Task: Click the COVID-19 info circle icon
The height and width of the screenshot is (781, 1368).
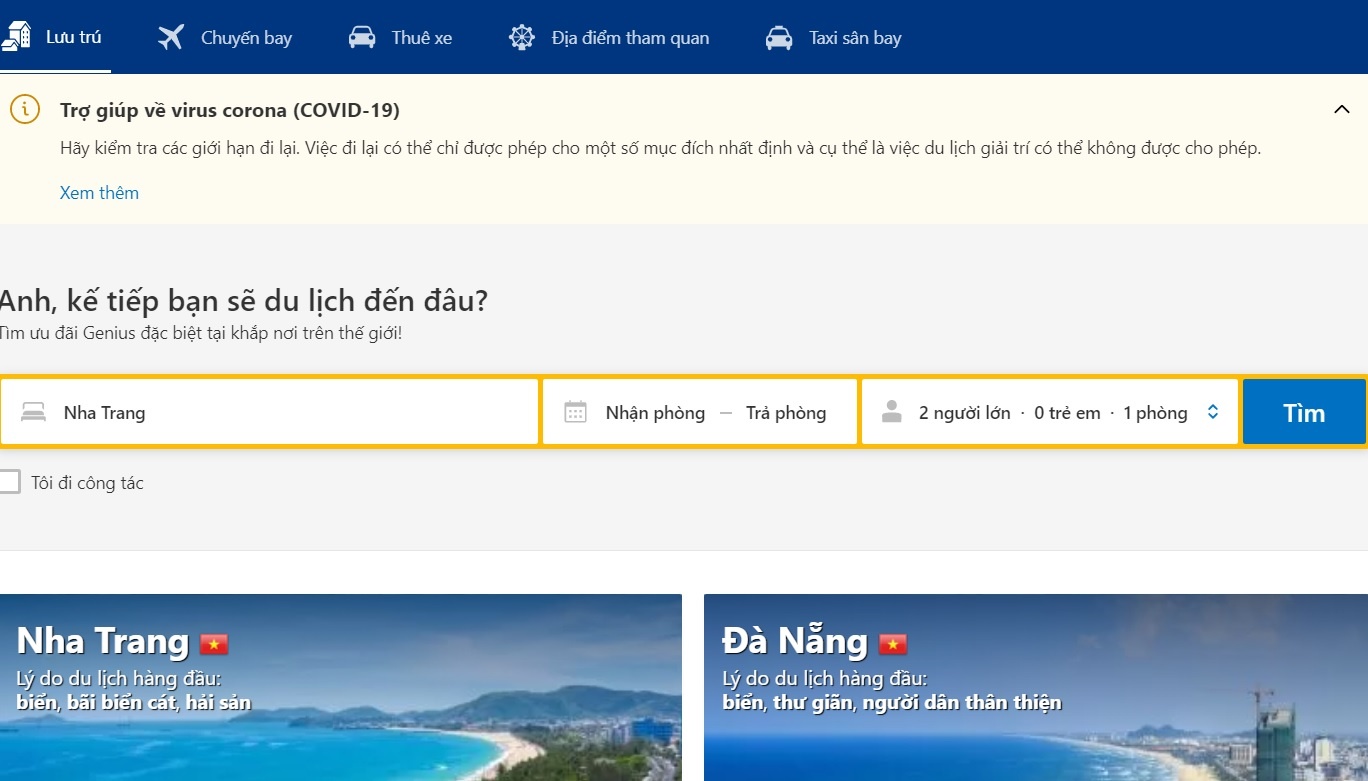Action: (25, 110)
